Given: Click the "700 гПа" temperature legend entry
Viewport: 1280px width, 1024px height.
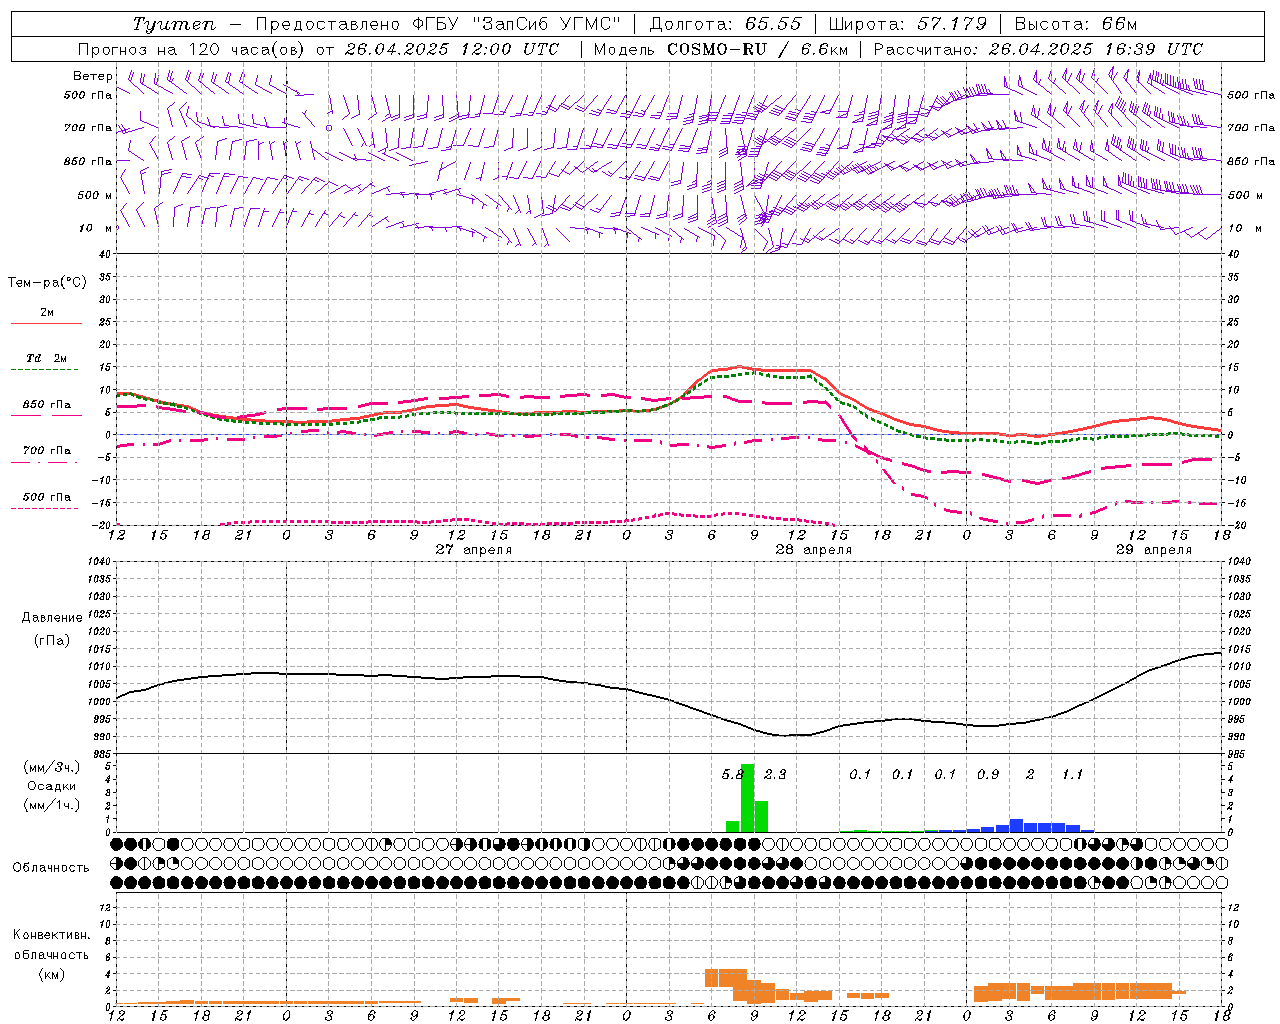Looking at the screenshot, I should 47,450.
